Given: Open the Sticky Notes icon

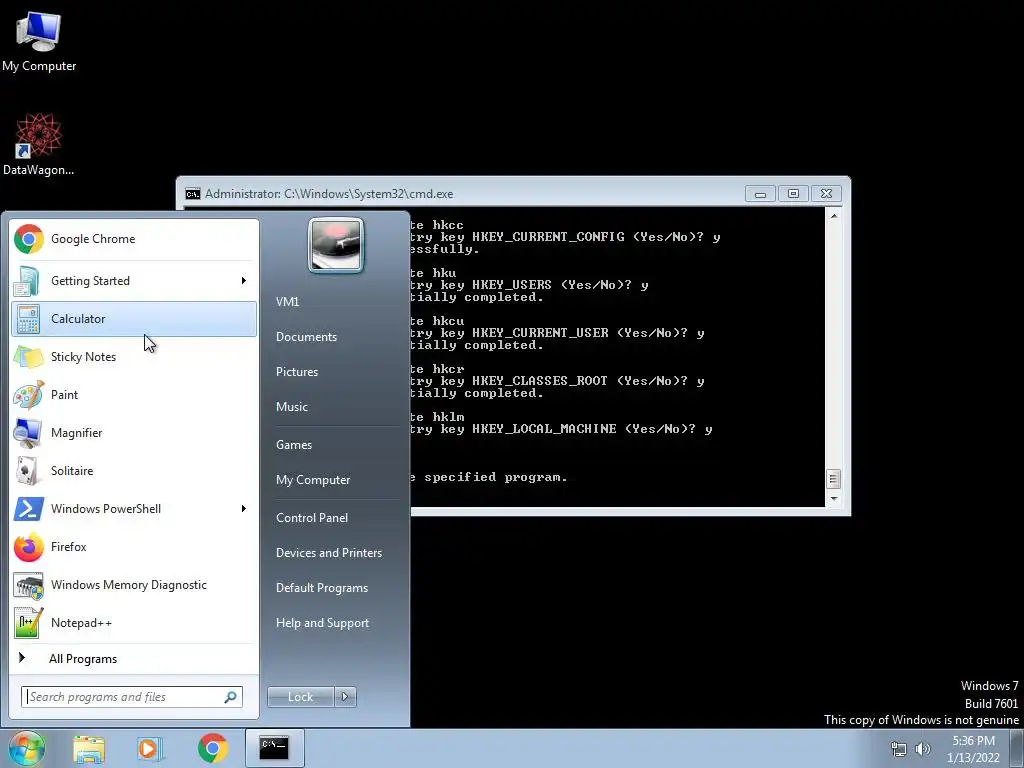Looking at the screenshot, I should tap(28, 357).
